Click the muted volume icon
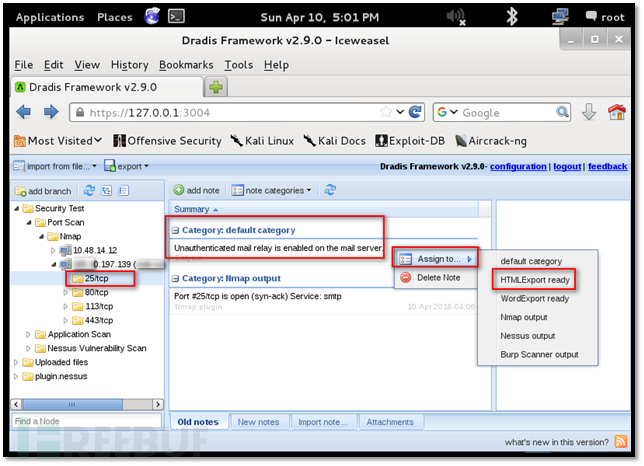The image size is (644, 466). pos(456,17)
